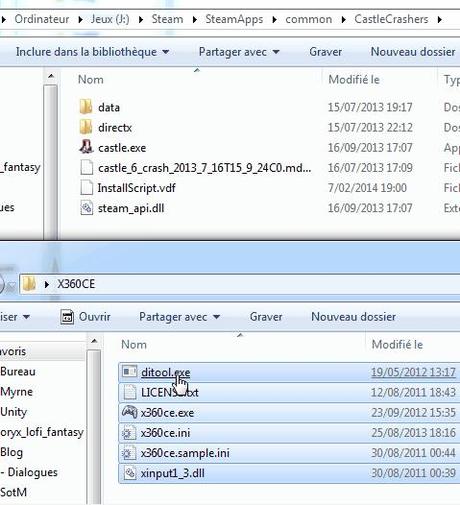This screenshot has width=460, height=505.
Task: Sort by Nom column in X360CE window
Action: [134, 344]
